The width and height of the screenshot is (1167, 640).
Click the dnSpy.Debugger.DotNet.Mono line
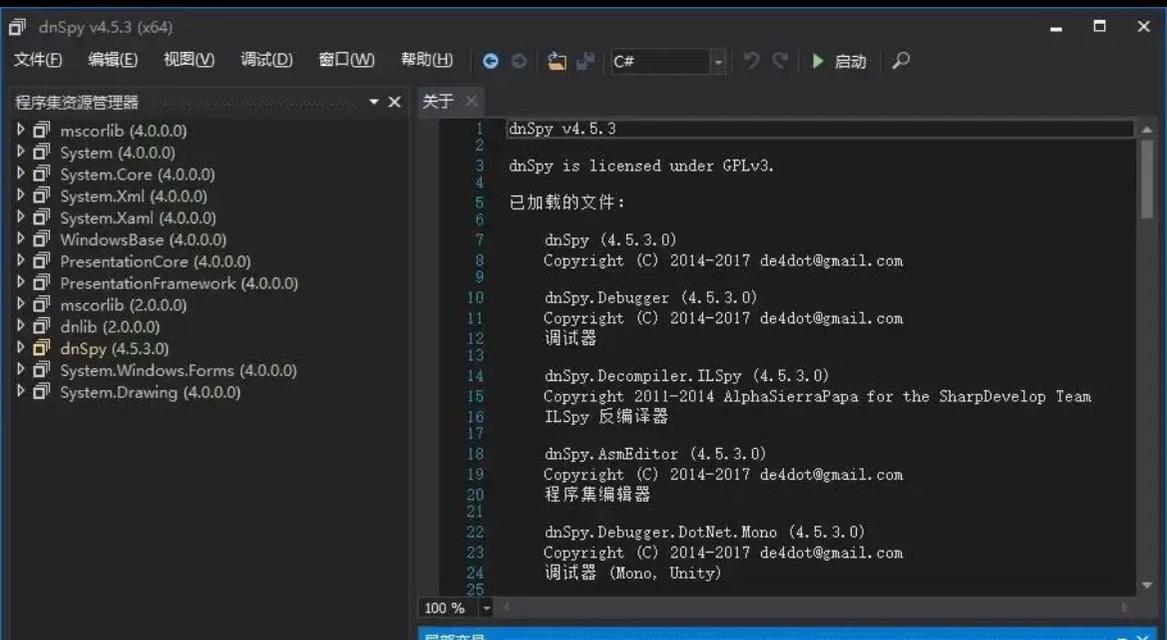click(704, 532)
